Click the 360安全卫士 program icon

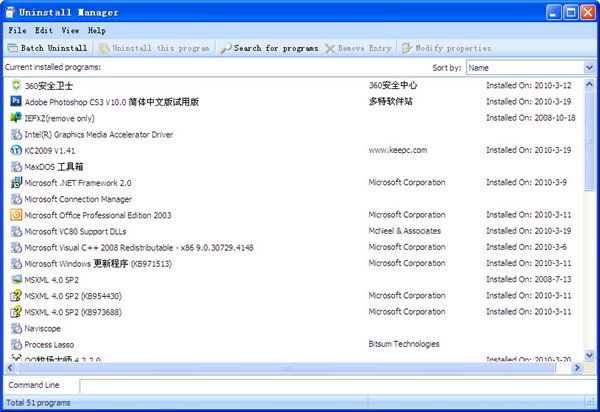click(x=16, y=85)
